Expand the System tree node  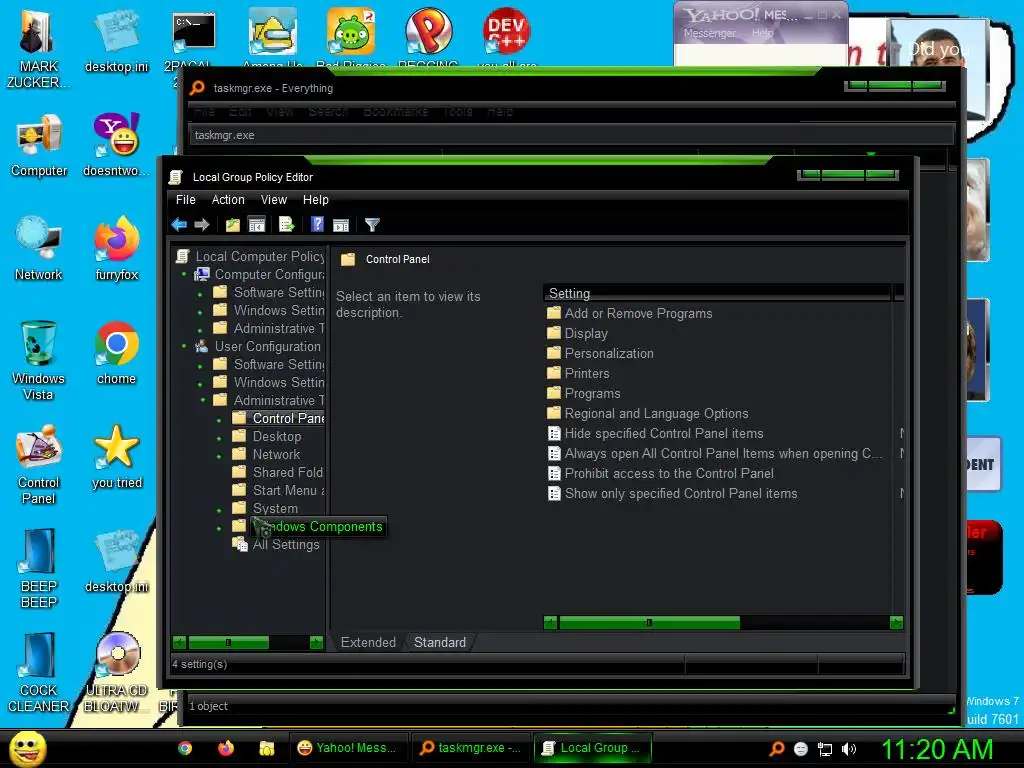coord(219,510)
